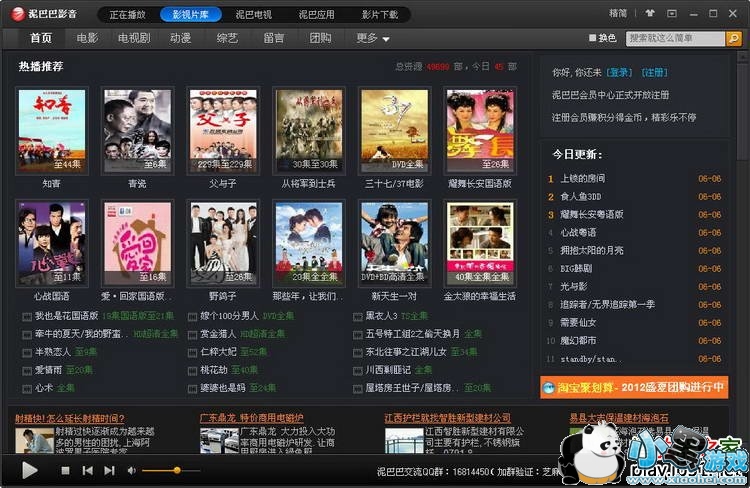Click the mini-mode window icon in title bar
The image size is (750, 488).
672,13
